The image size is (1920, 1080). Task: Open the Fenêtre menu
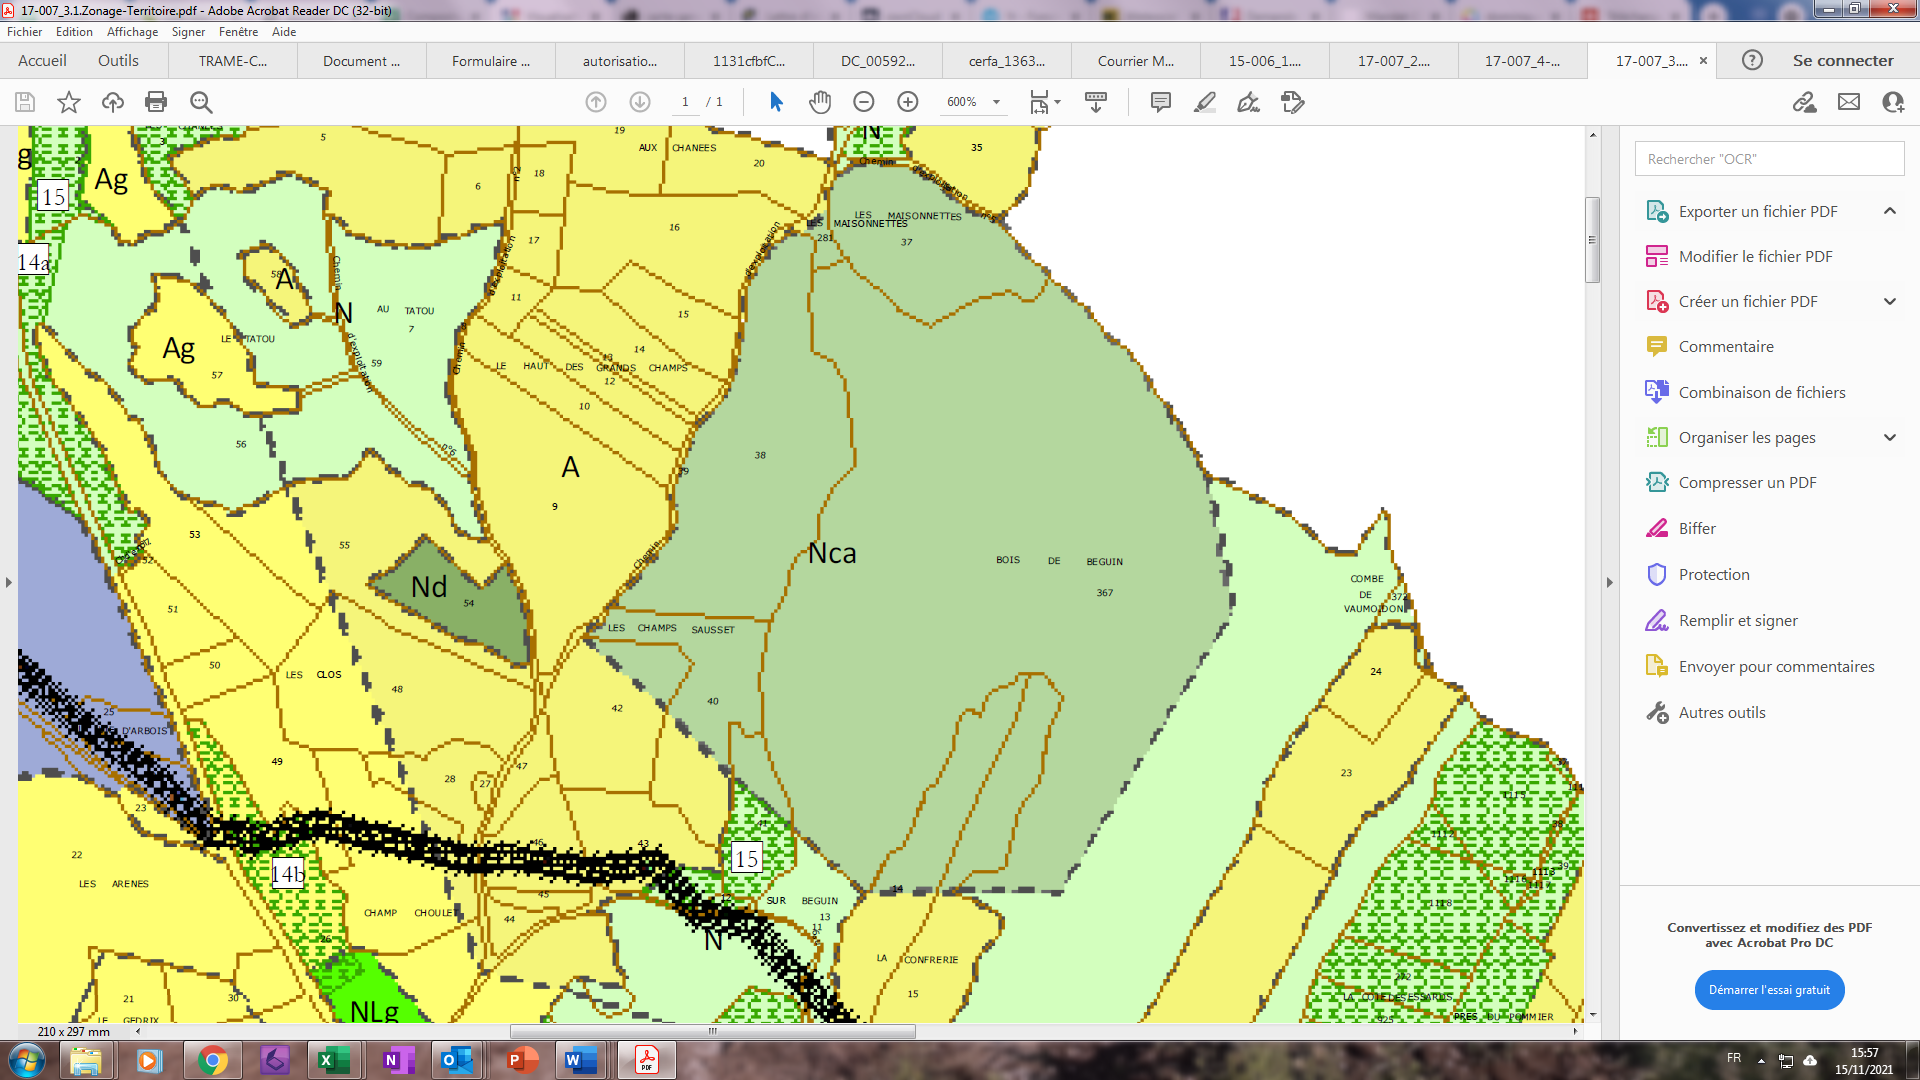238,32
